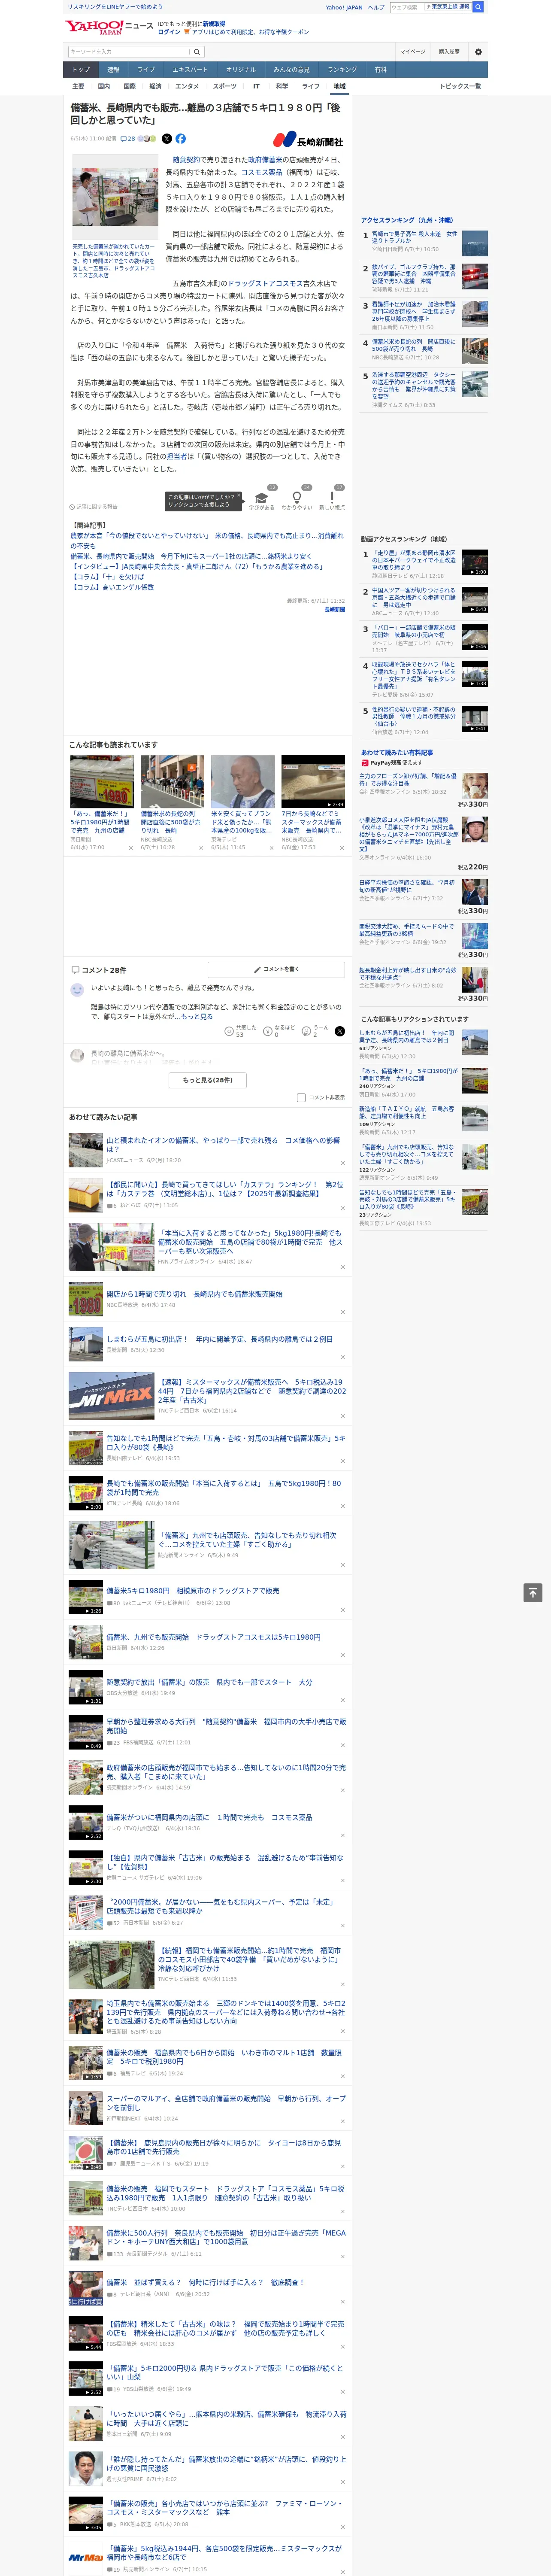Click もっと見る(28件) button
Viewport: 551px width, 2576px height.
click(x=208, y=1080)
